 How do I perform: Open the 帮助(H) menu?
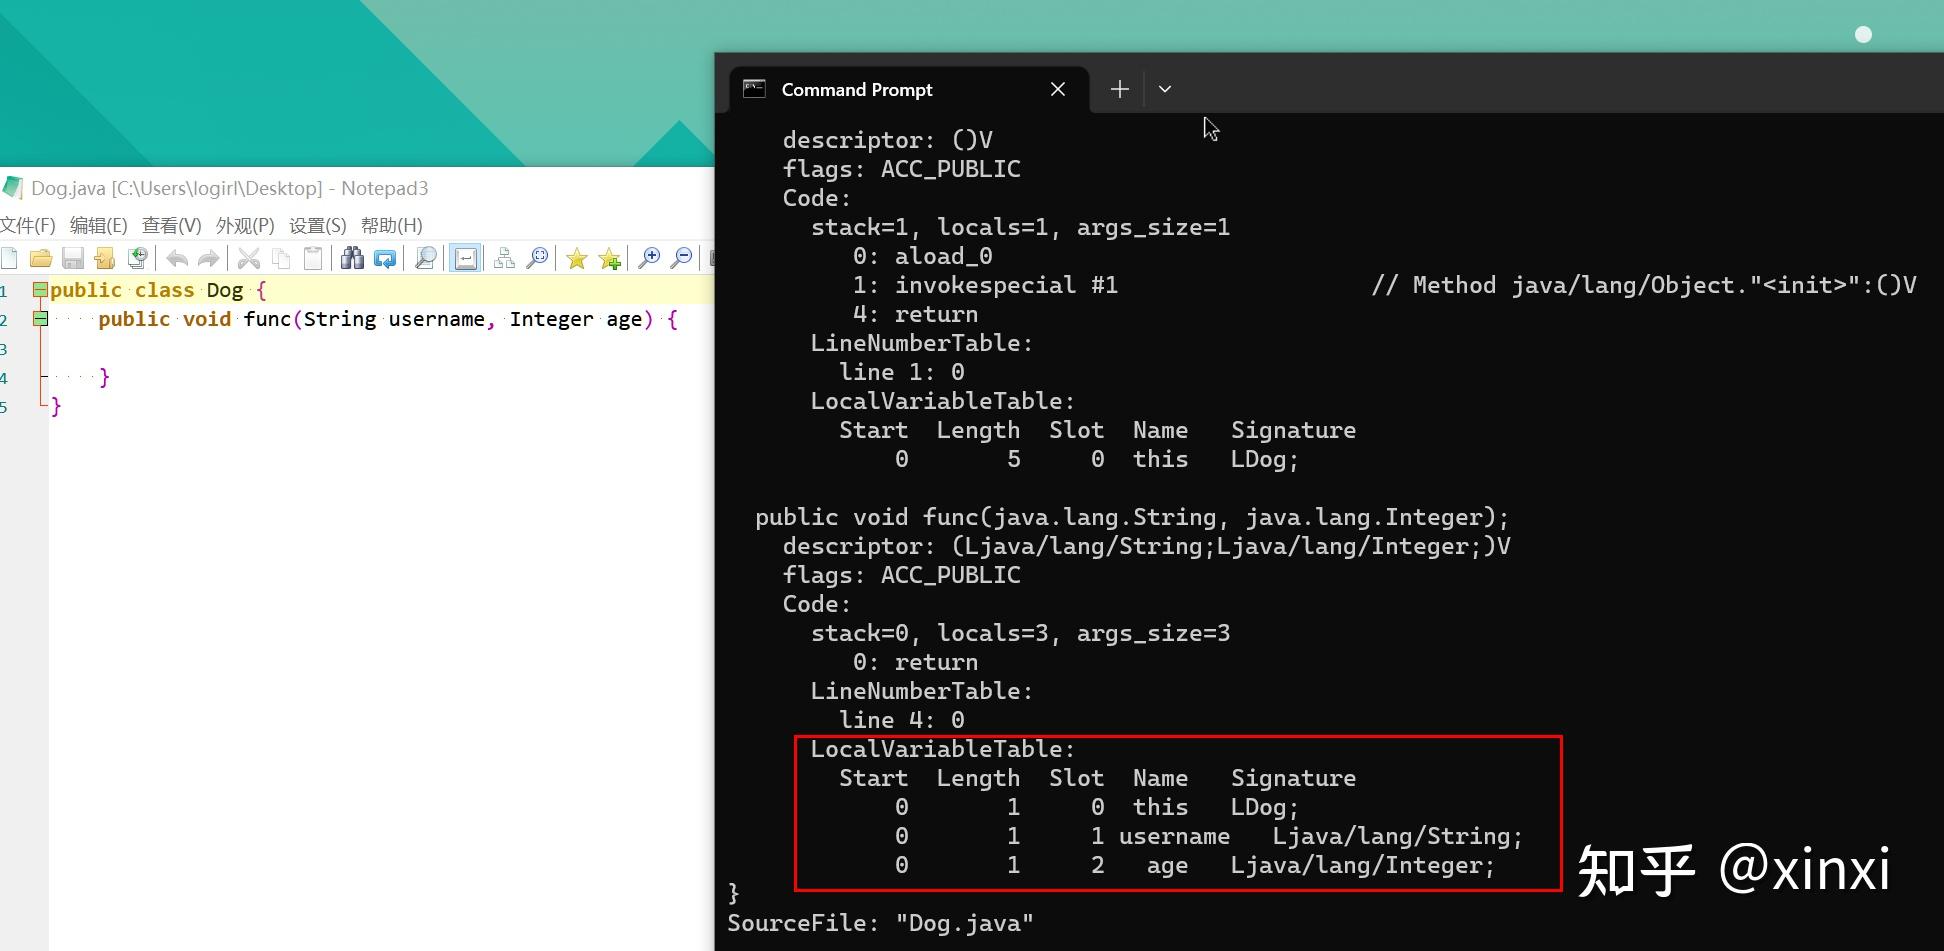click(x=392, y=225)
